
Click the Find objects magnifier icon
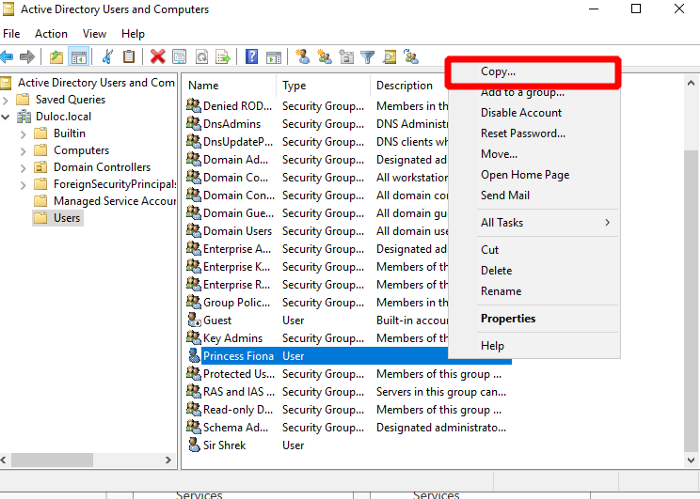[x=389, y=57]
